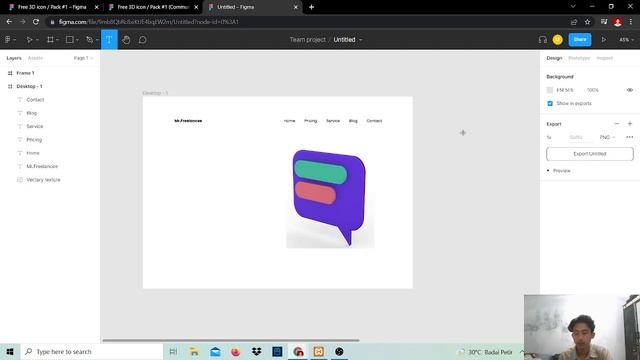Switch to the Assets tab
Screen dimensions: 640x360
35,58
